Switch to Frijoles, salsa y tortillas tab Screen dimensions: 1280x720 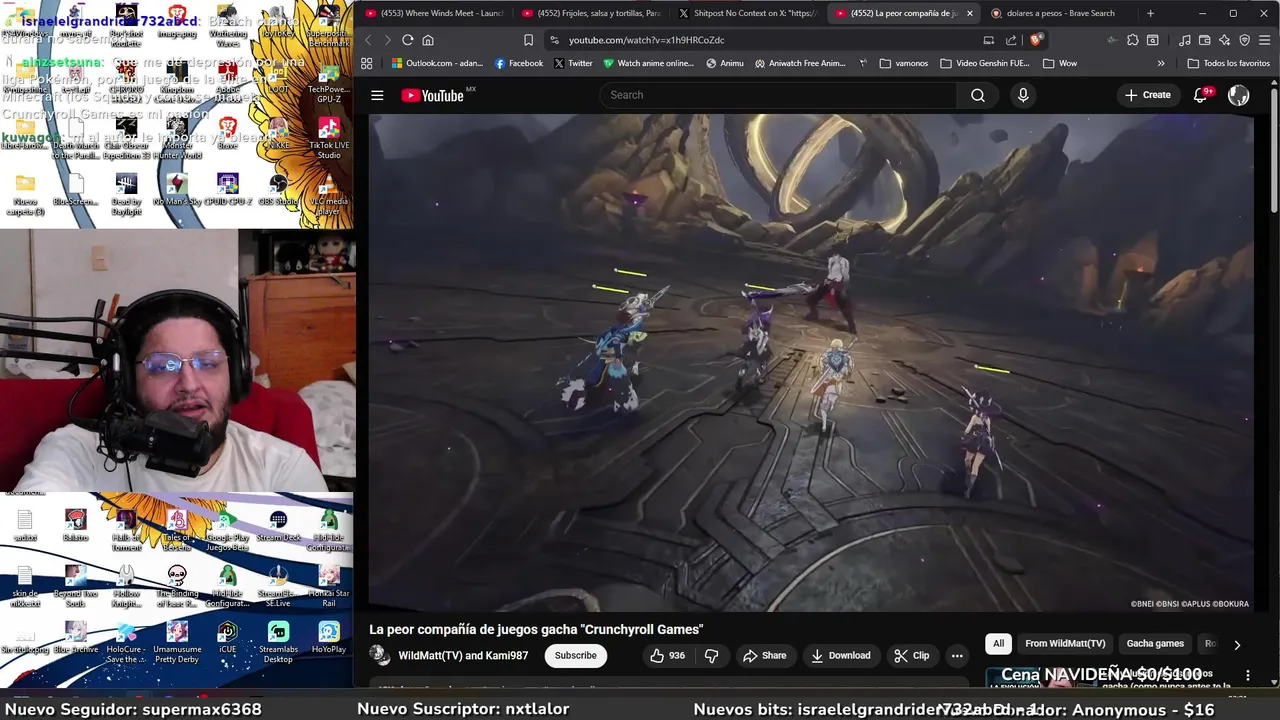tap(591, 13)
